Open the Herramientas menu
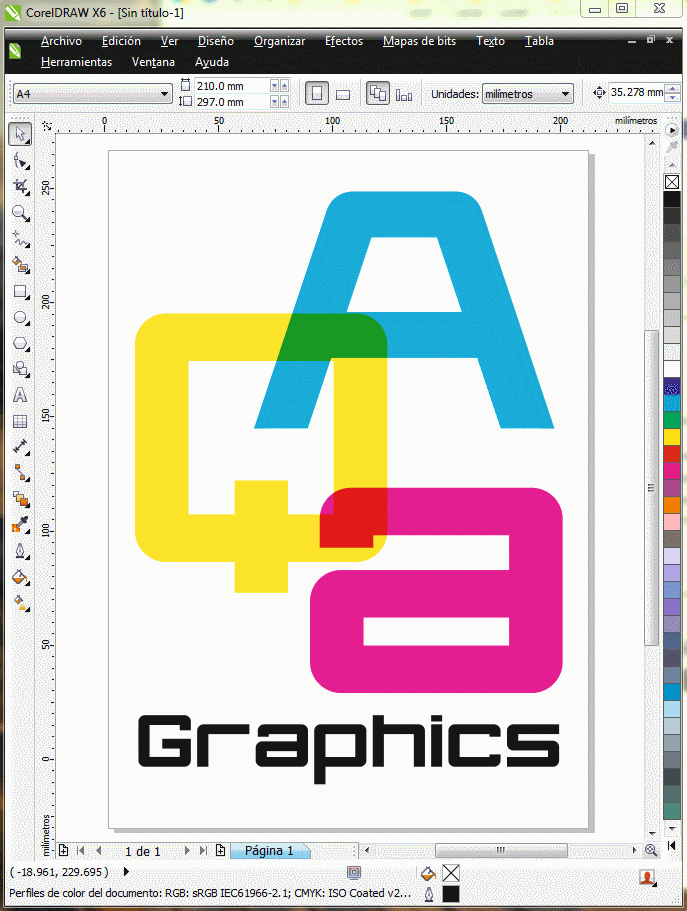Screen dimensions: 687x911 coord(76,62)
